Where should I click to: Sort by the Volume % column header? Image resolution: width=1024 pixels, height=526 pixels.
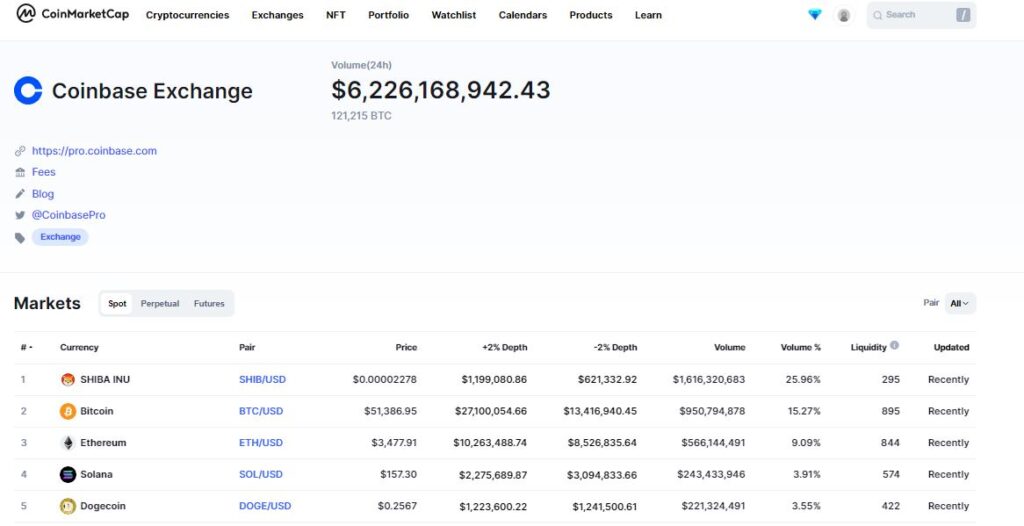click(x=801, y=348)
